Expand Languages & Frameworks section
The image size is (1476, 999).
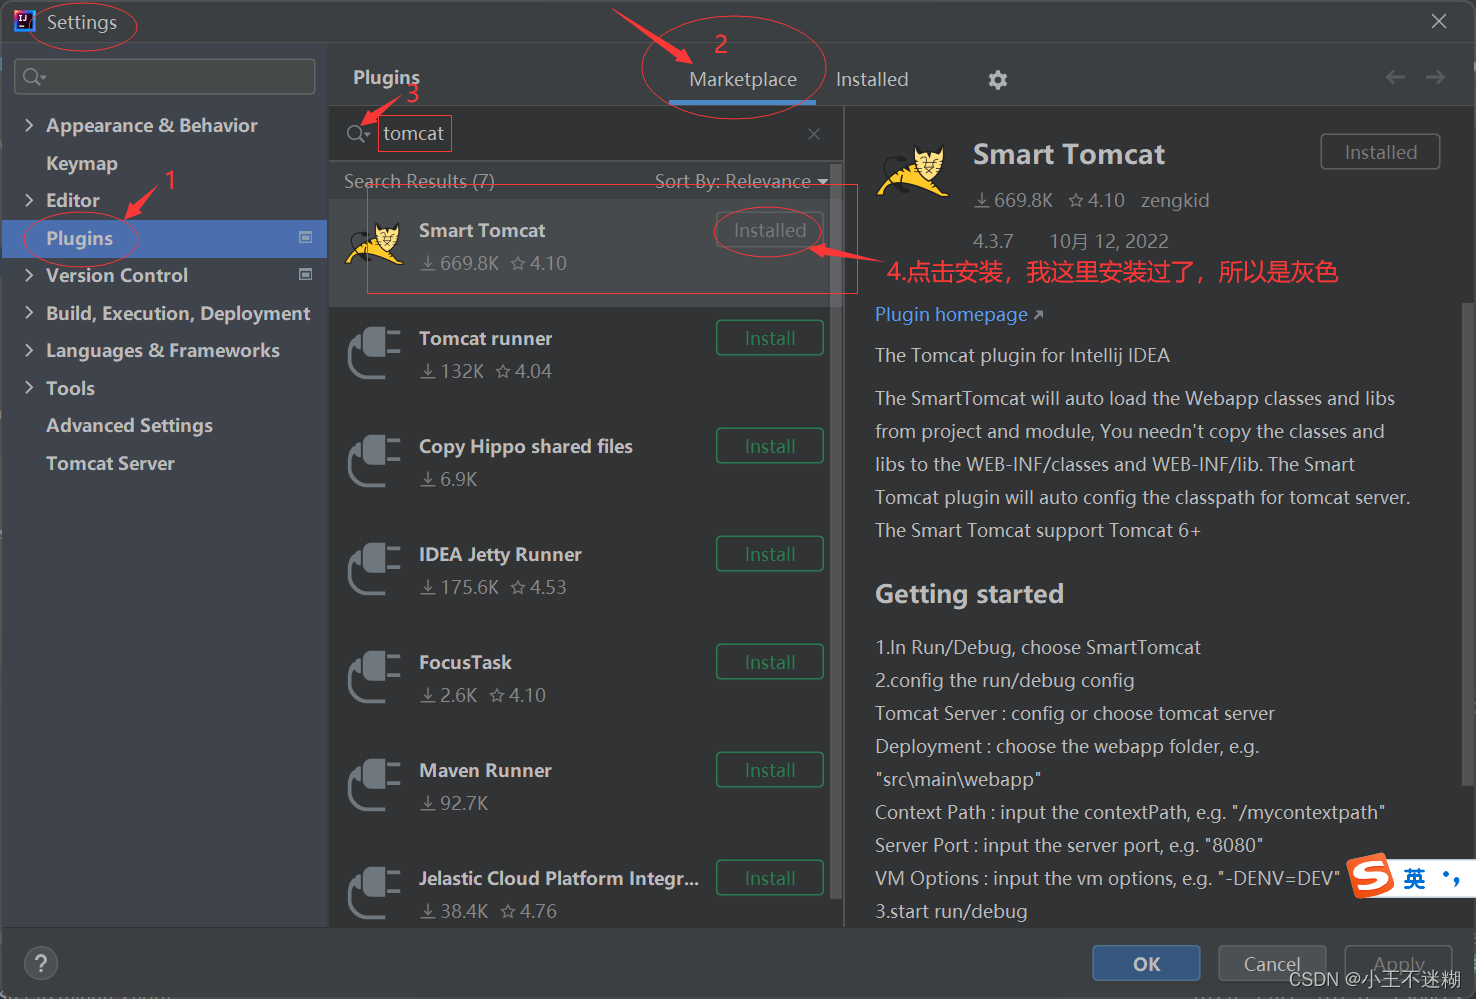click(29, 350)
